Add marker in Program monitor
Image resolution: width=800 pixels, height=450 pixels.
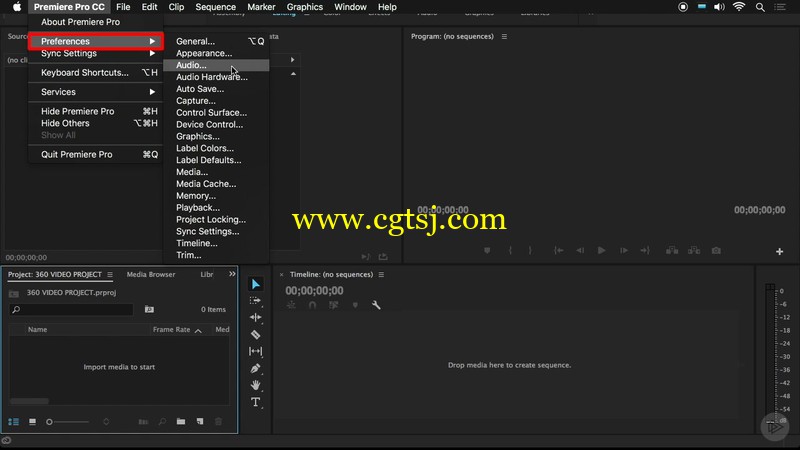coord(487,251)
